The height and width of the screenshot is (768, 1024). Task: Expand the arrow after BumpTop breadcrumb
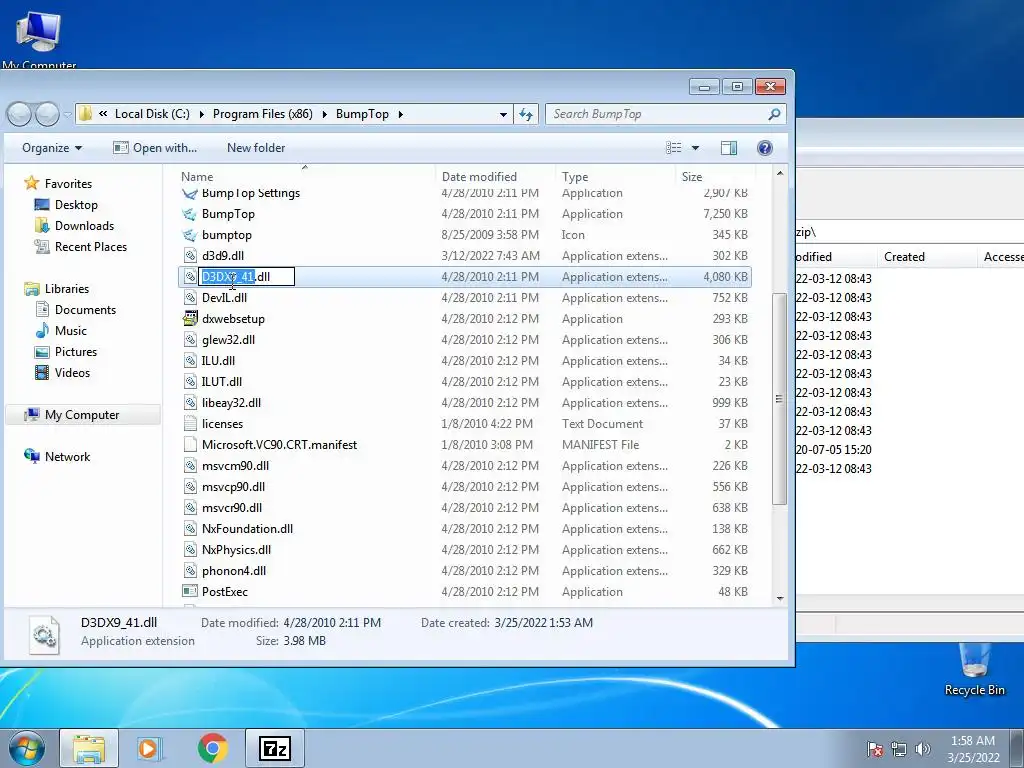[x=400, y=114]
